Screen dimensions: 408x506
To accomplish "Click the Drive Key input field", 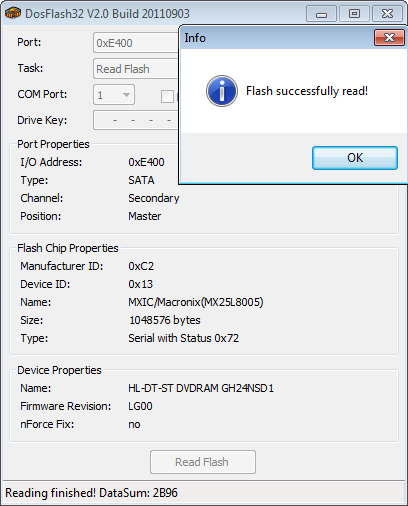I will (136, 120).
